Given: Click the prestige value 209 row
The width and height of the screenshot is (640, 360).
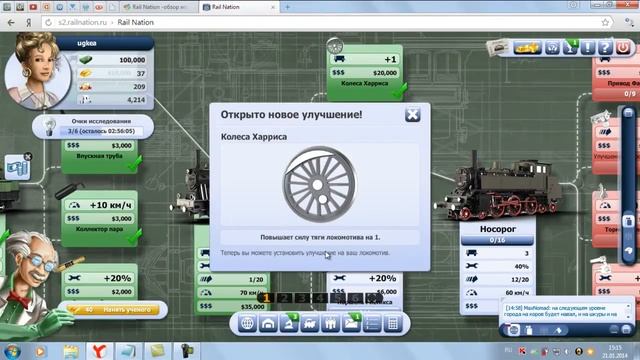Looking at the screenshot, I should pos(112,87).
